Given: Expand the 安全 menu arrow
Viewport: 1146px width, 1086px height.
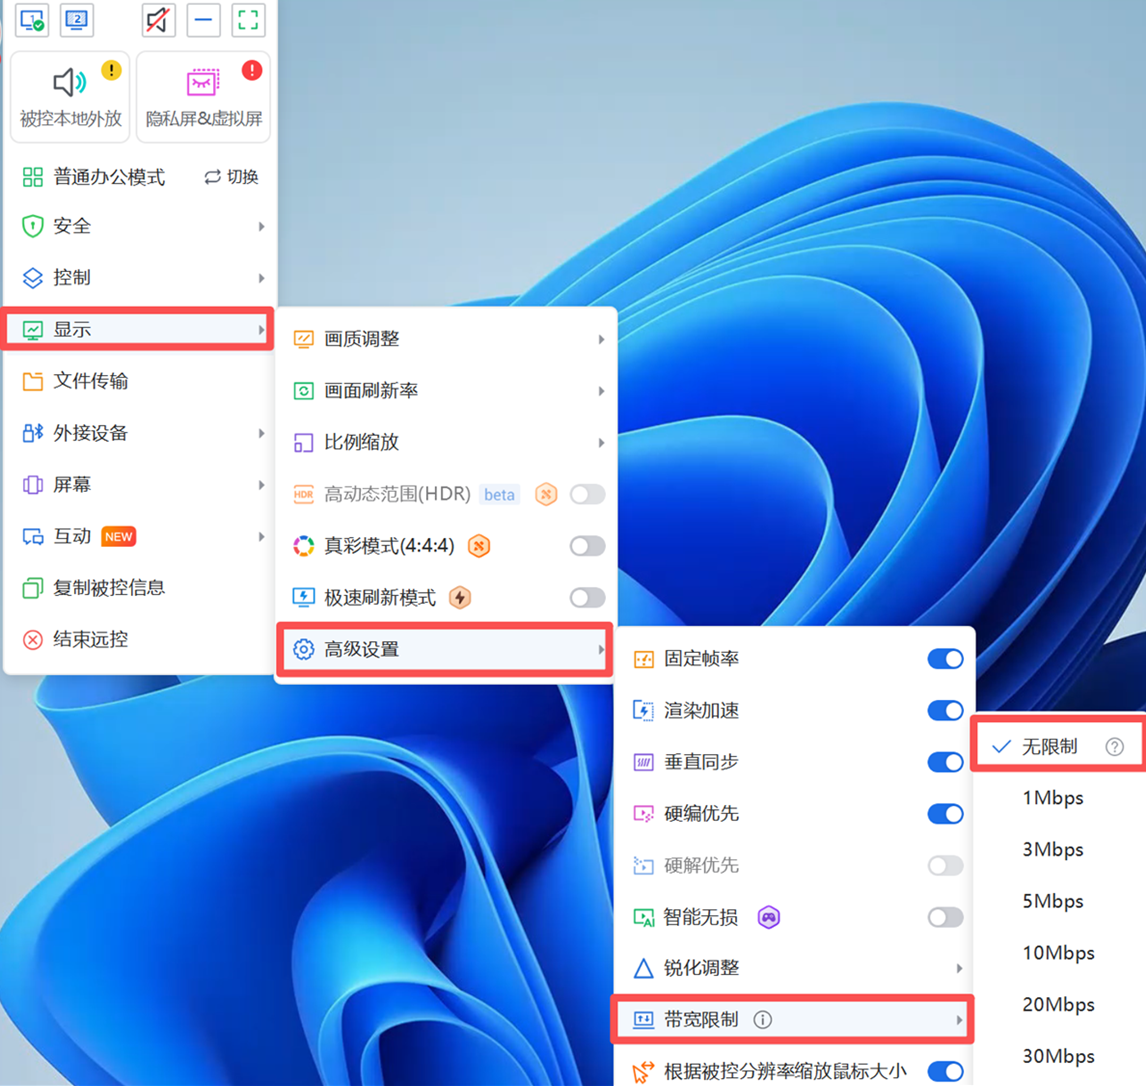Looking at the screenshot, I should tap(261, 227).
